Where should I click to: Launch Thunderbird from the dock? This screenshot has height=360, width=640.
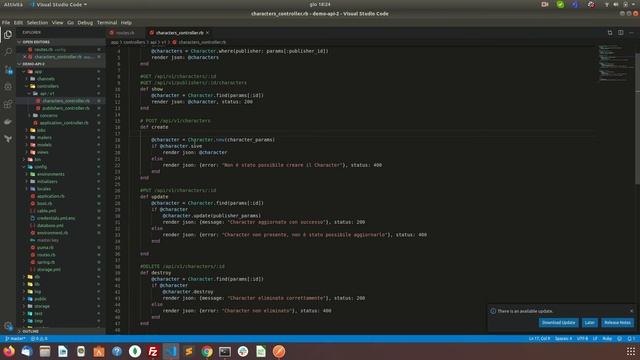point(27,351)
